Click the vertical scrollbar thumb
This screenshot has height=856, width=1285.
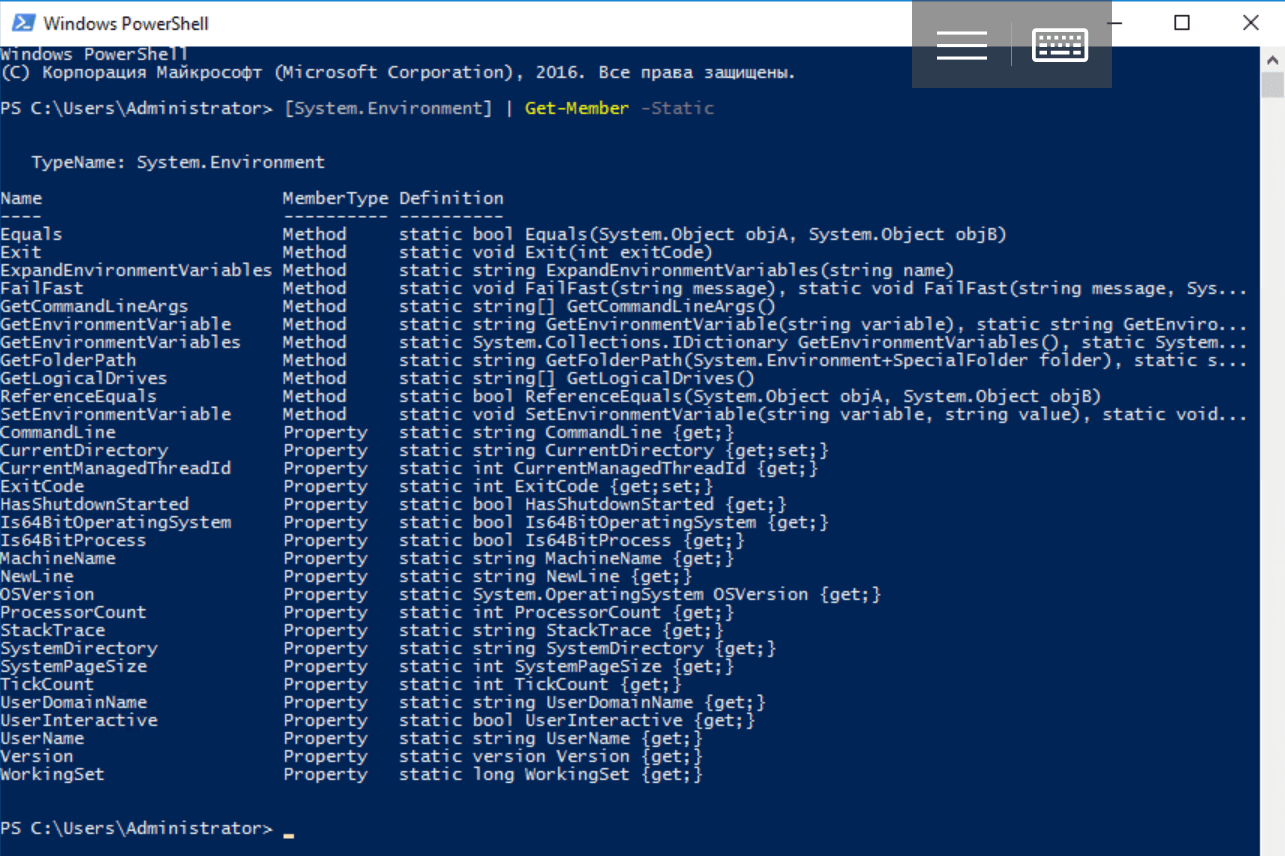(1272, 85)
